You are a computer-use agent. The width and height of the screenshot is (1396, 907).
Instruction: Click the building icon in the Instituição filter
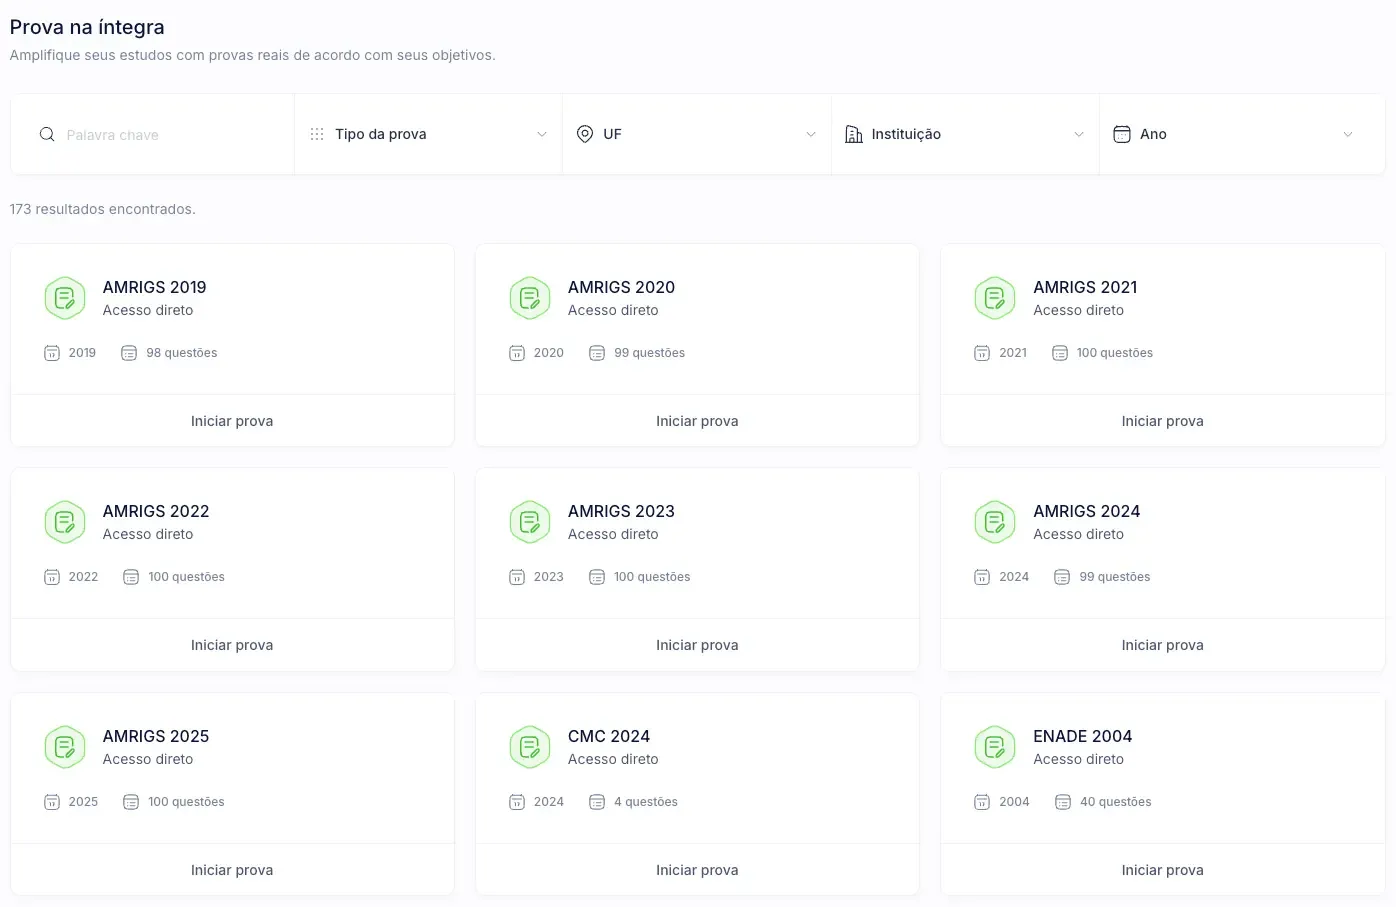pyautogui.click(x=853, y=133)
